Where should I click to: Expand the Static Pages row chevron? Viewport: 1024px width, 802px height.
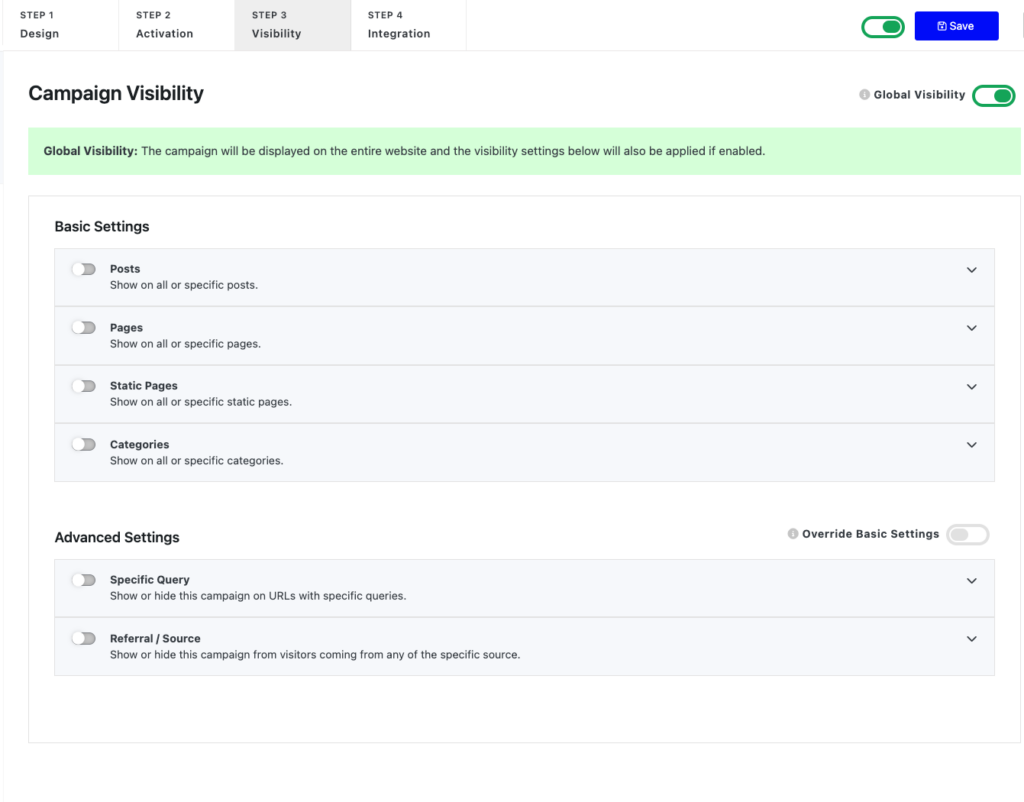(972, 387)
